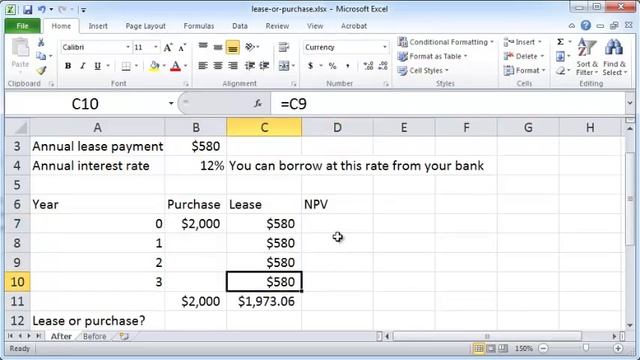Select the After sheet tab
The height and width of the screenshot is (360, 640).
[x=61, y=336]
